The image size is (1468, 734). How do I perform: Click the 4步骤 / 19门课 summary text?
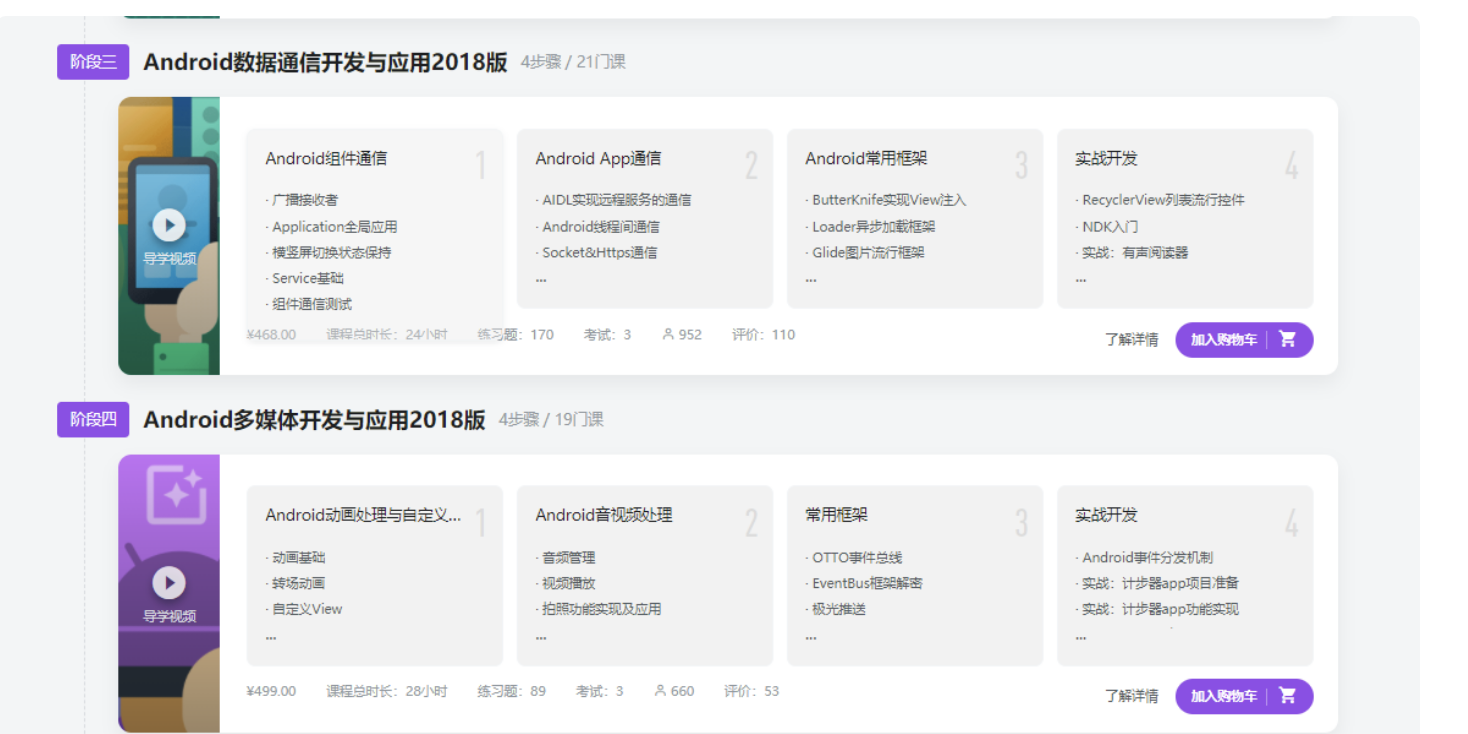click(x=551, y=420)
